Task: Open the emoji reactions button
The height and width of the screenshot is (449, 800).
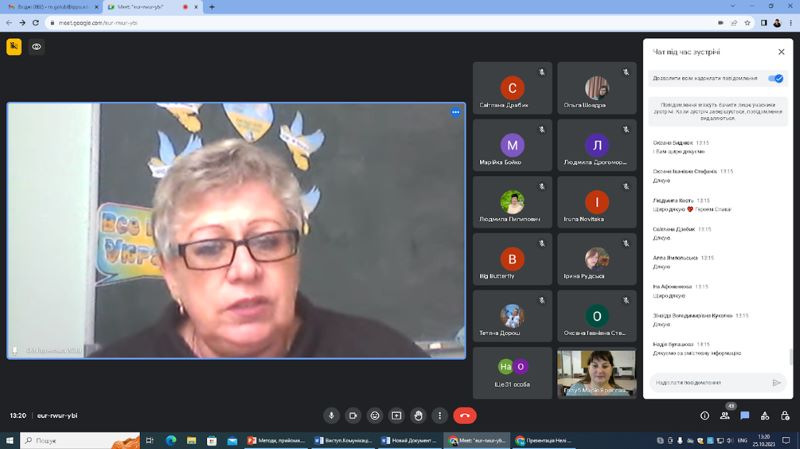Action: [x=375, y=415]
